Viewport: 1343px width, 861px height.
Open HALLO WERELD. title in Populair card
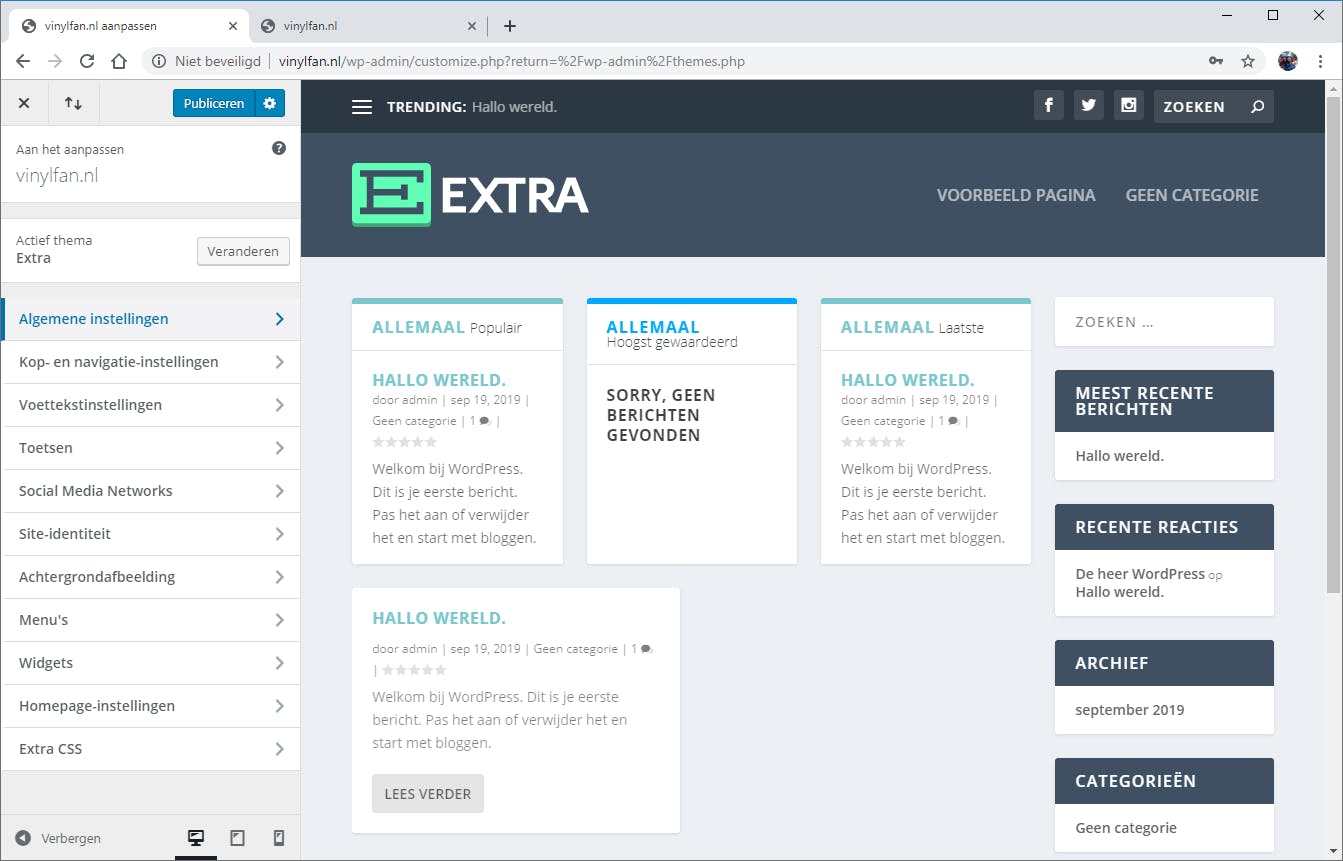tap(439, 380)
